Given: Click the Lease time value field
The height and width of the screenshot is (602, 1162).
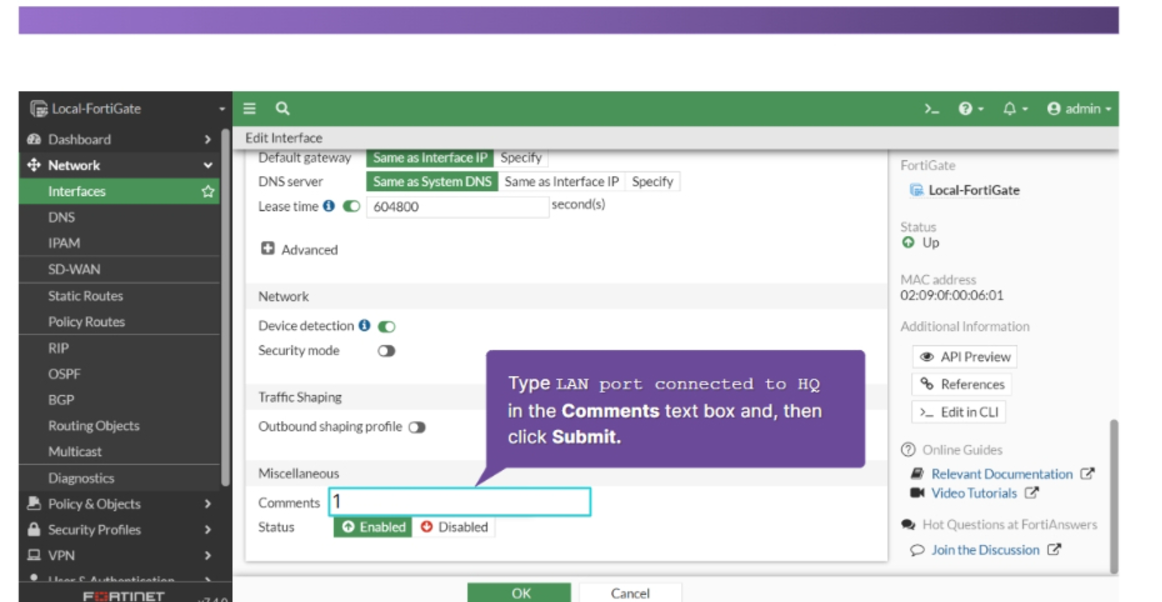Looking at the screenshot, I should pos(457,207).
